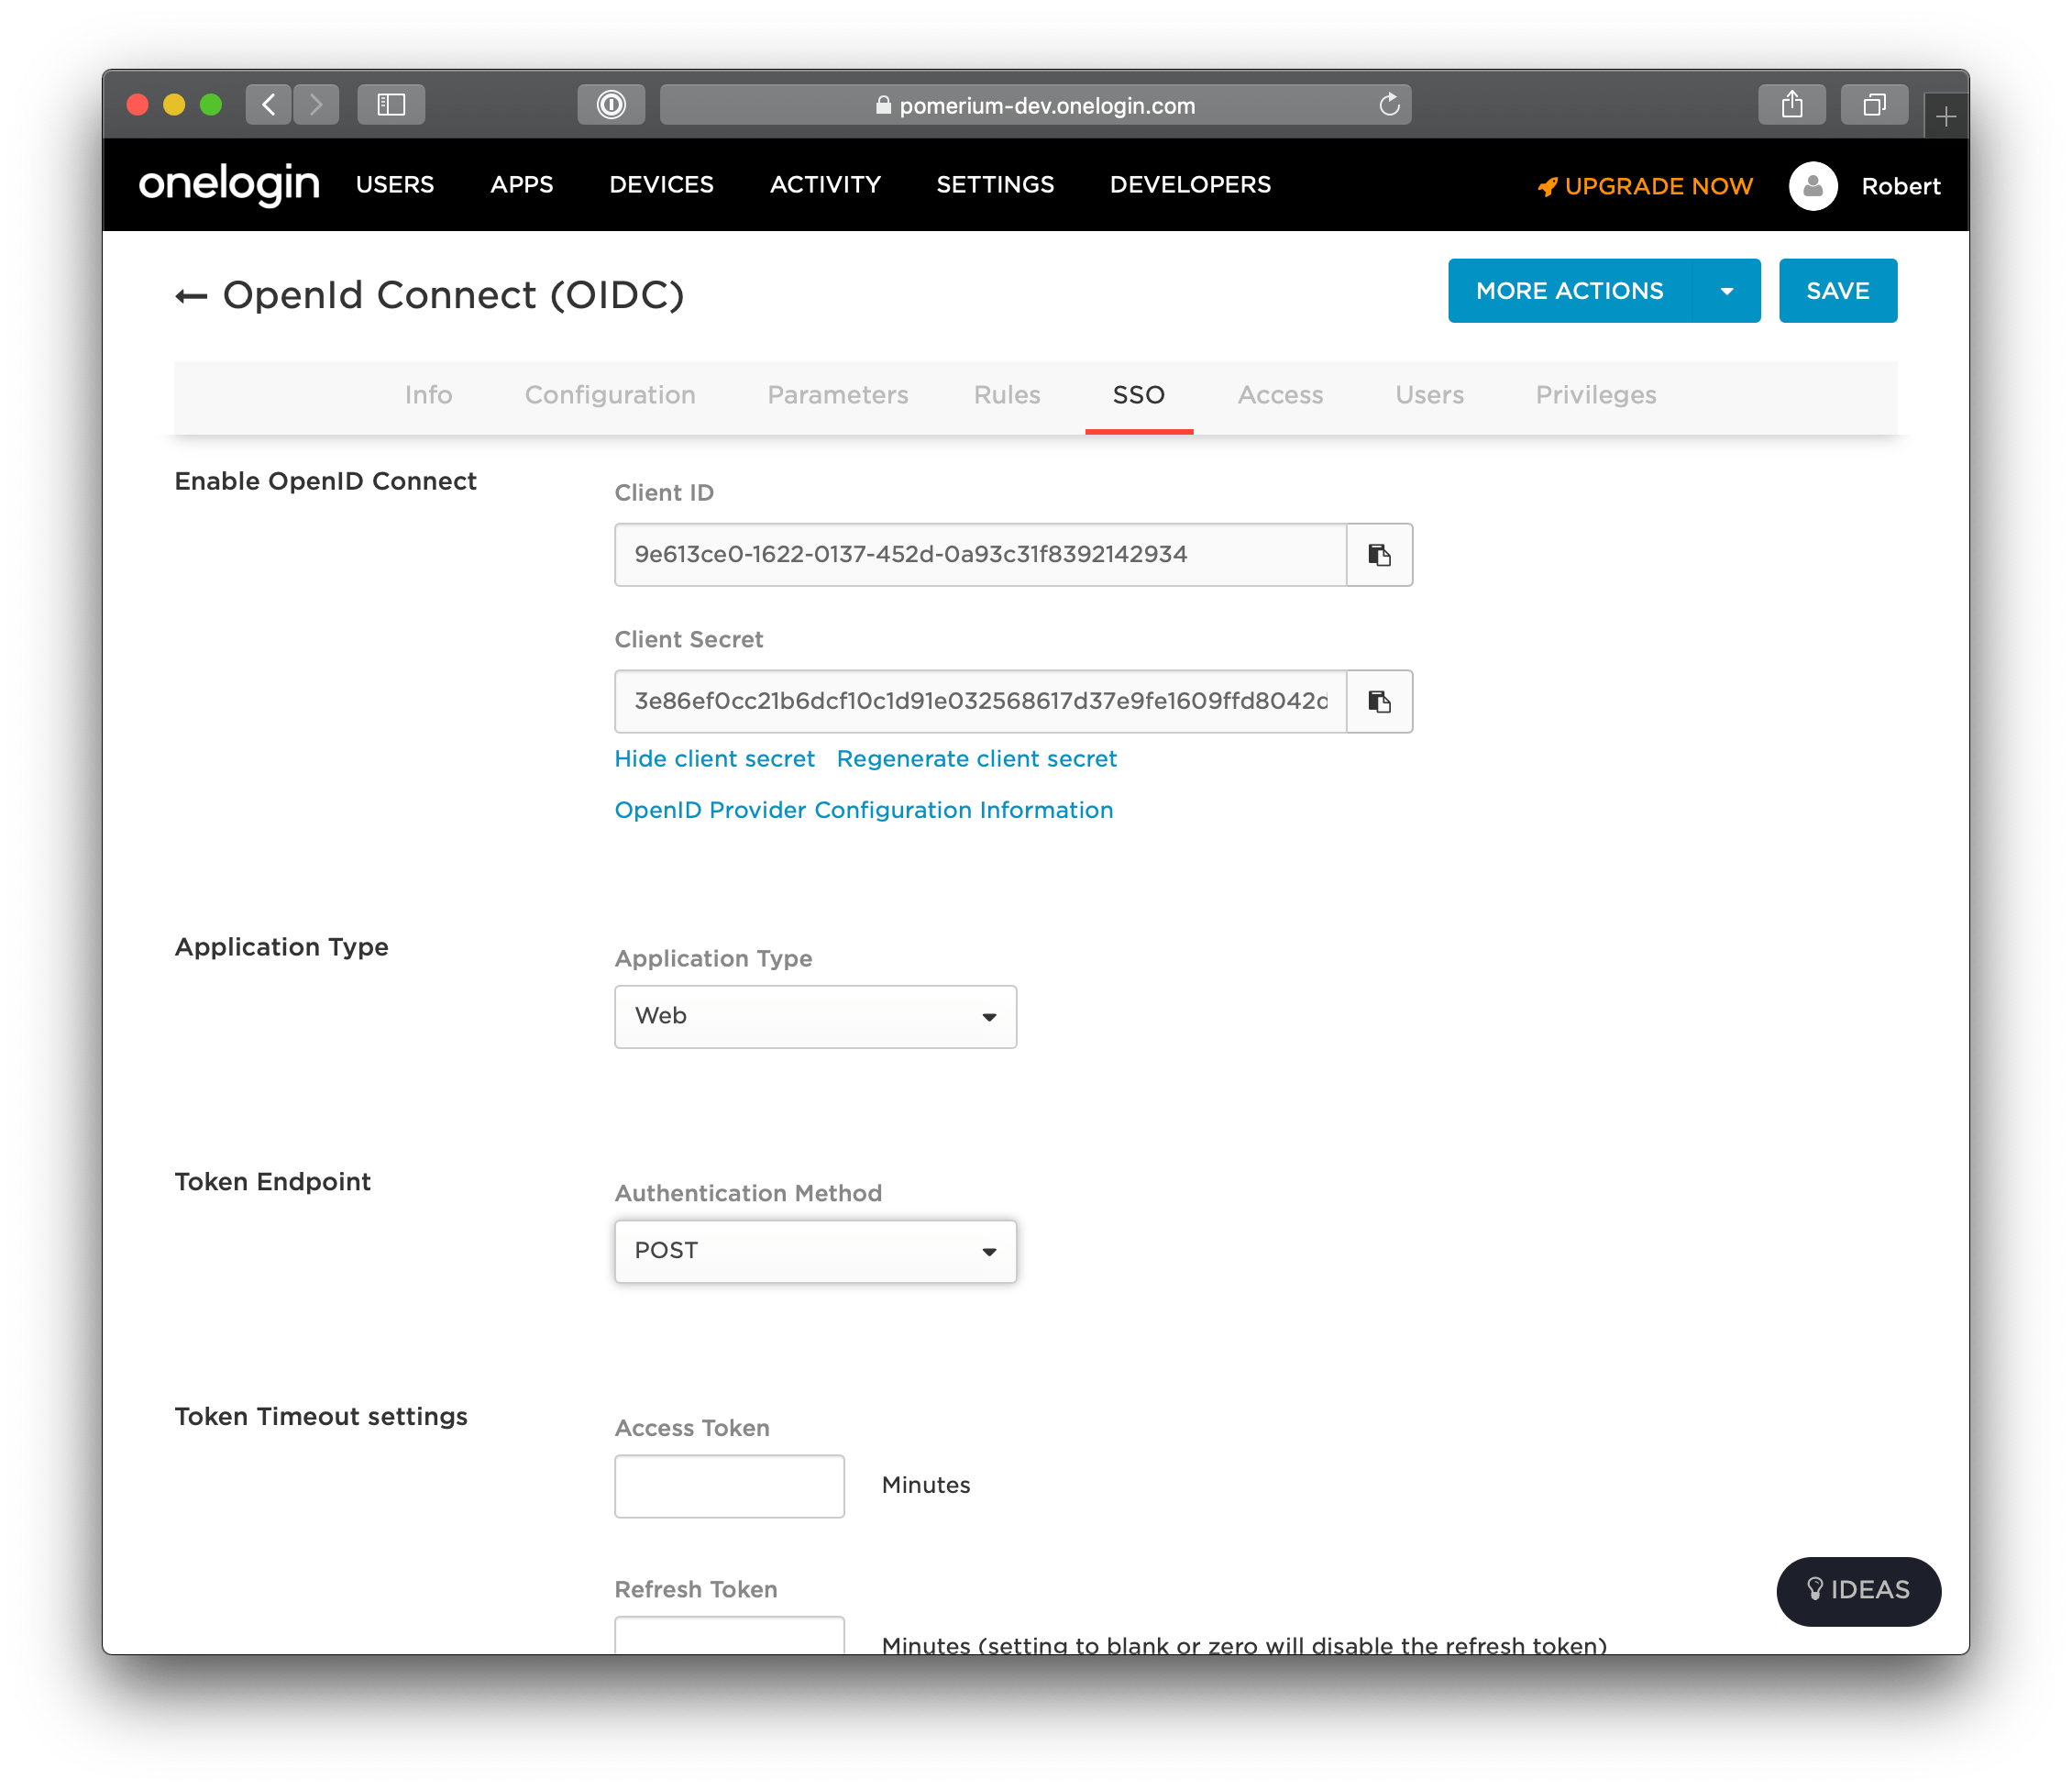Click the SSO tab
This screenshot has height=1790, width=2072.
click(1137, 394)
